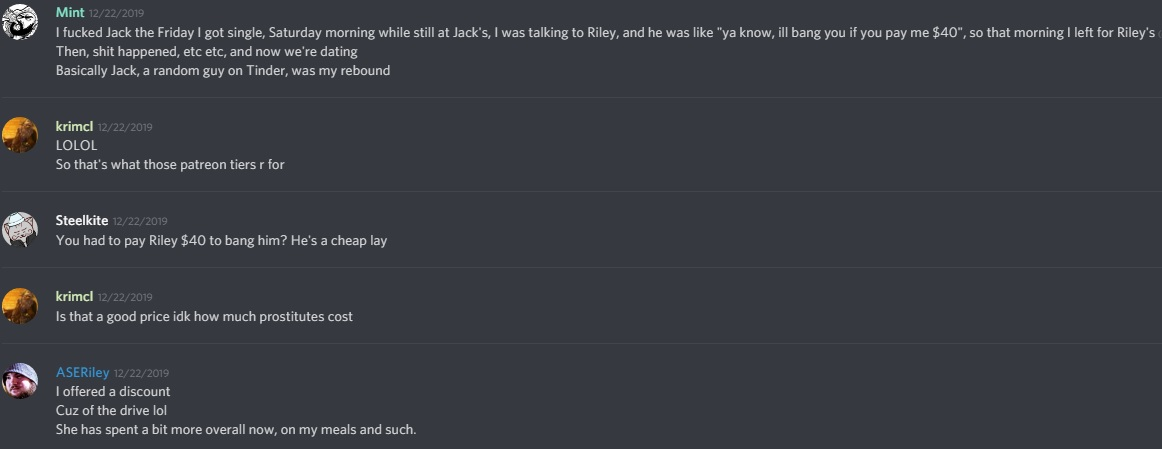This screenshot has width=1162, height=449.
Task: Select the 'patreon tiers r for' message
Action: tap(170, 164)
